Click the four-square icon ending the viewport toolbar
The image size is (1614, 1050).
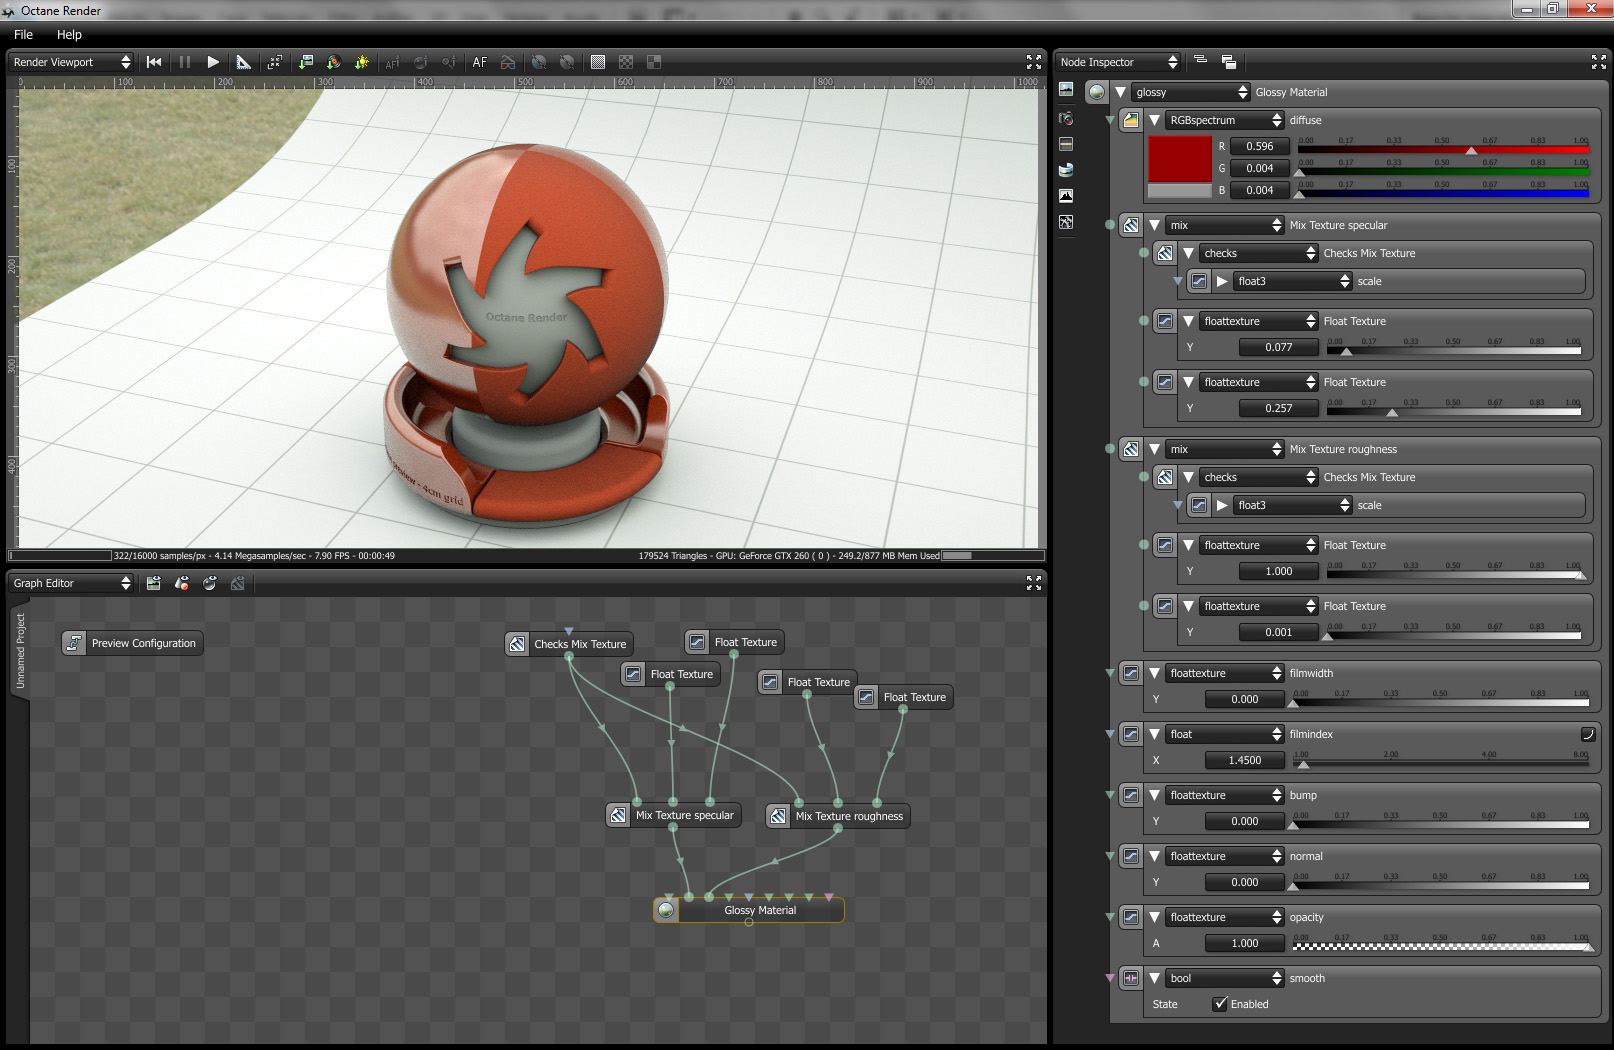(654, 62)
